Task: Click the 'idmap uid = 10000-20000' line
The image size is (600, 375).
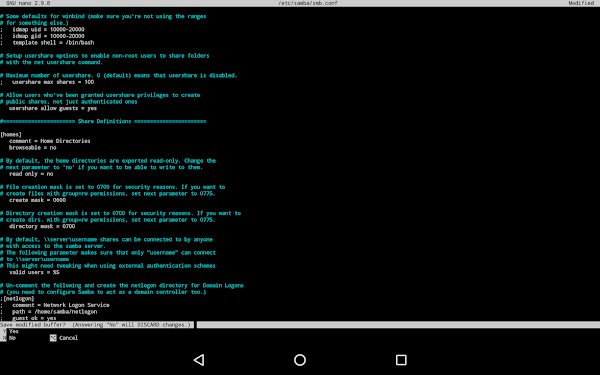Action: 42,29
